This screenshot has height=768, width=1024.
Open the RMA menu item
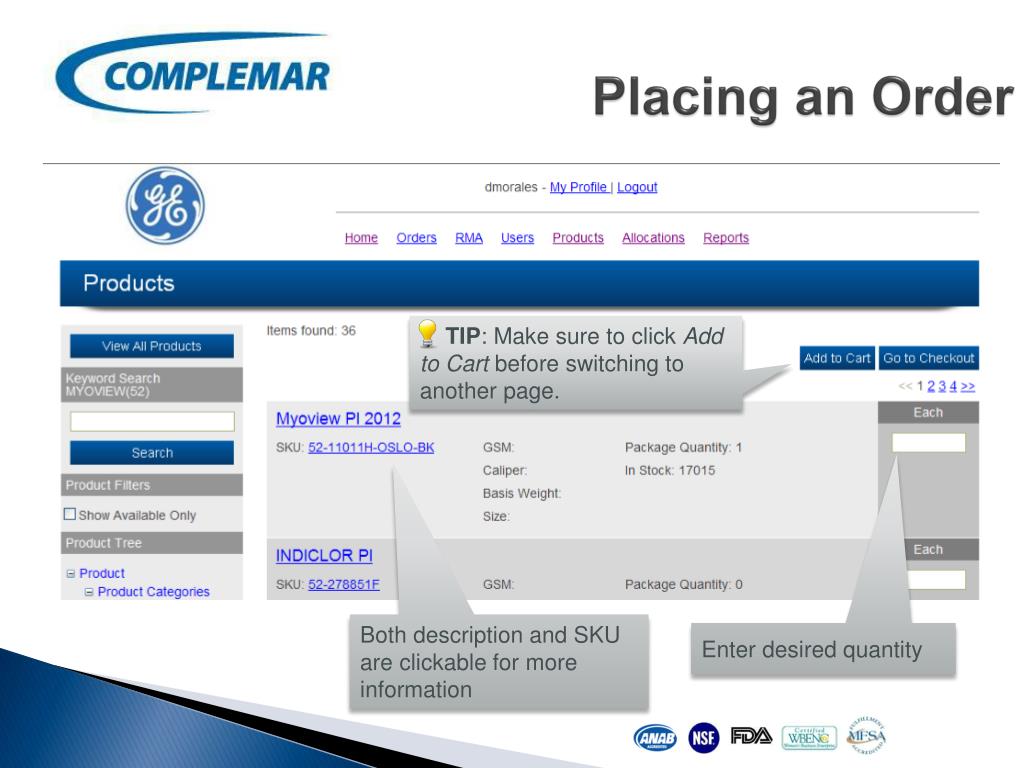(469, 238)
